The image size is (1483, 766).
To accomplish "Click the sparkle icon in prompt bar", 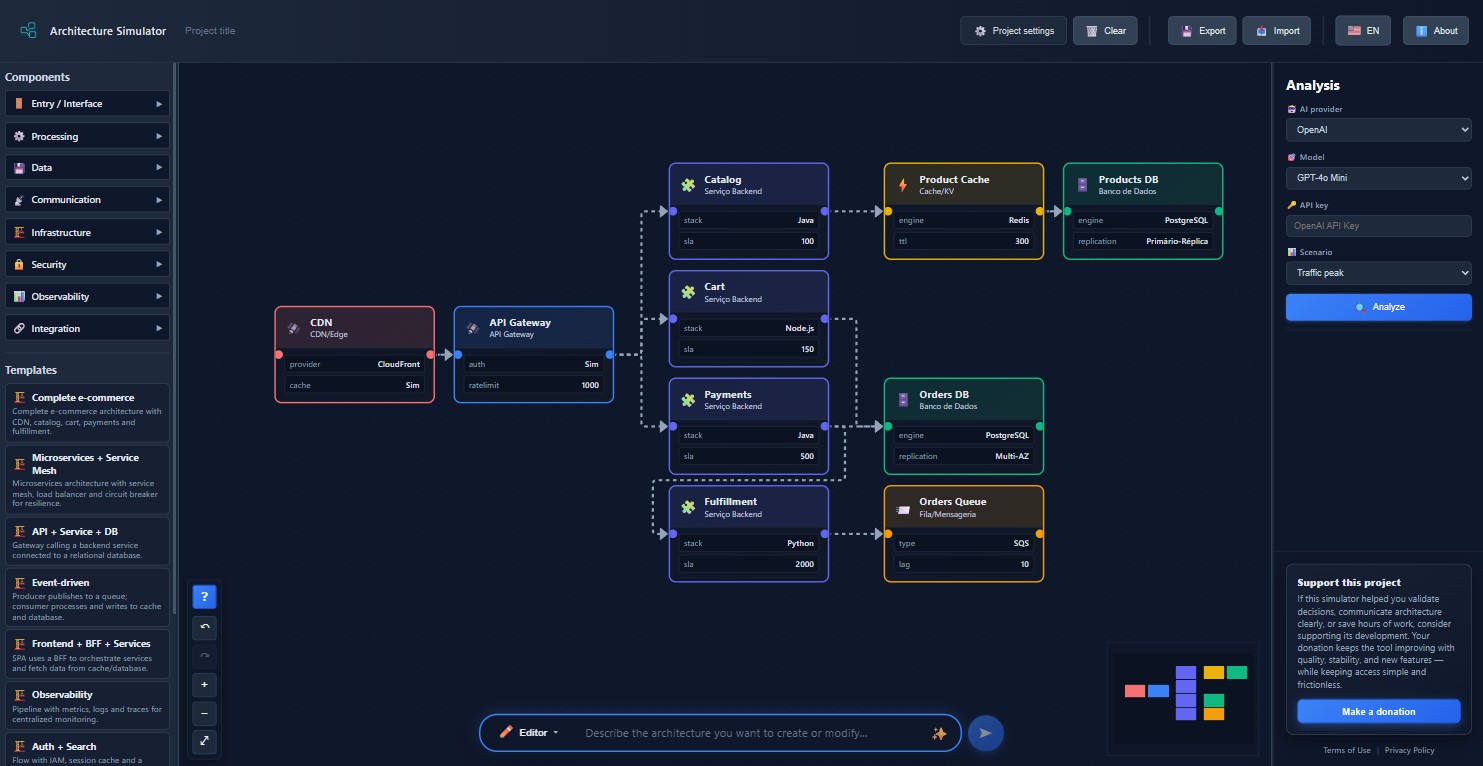I will click(x=938, y=733).
